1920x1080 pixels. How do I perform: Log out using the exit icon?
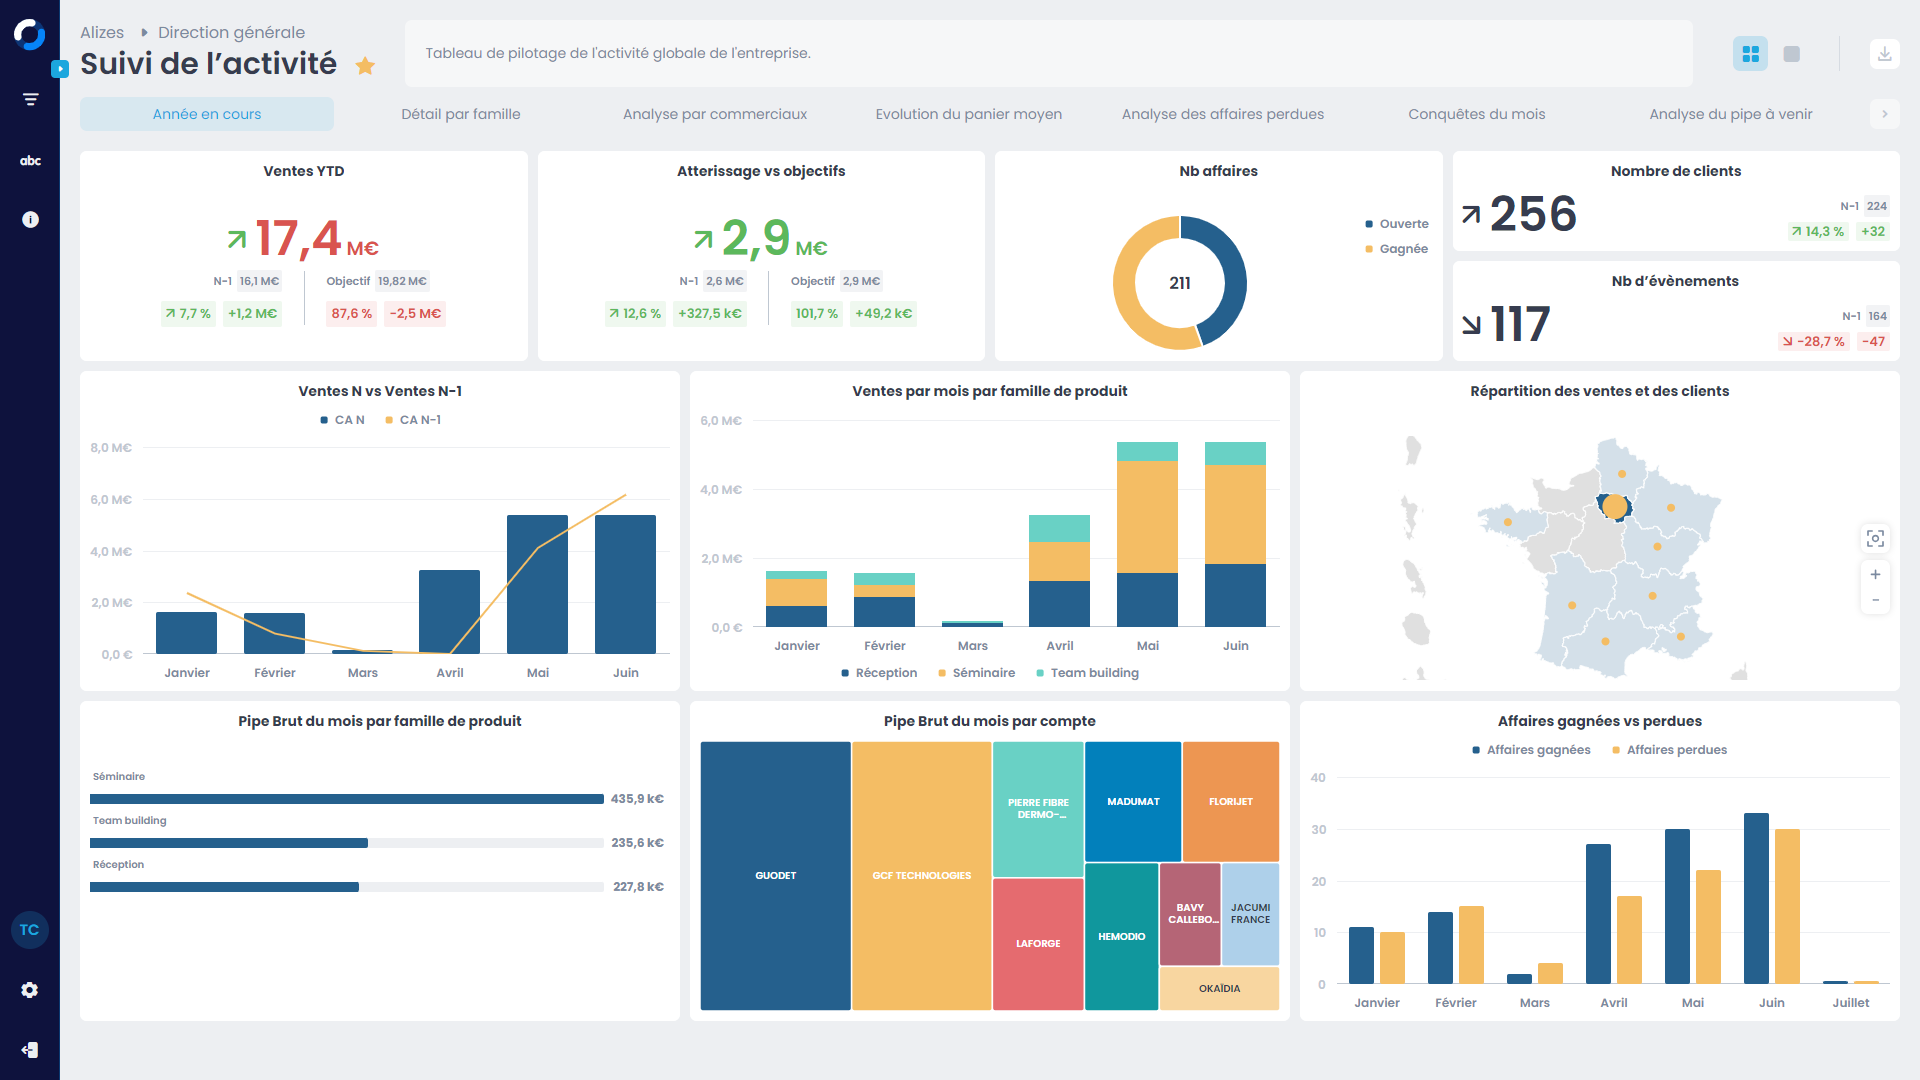[x=30, y=1049]
